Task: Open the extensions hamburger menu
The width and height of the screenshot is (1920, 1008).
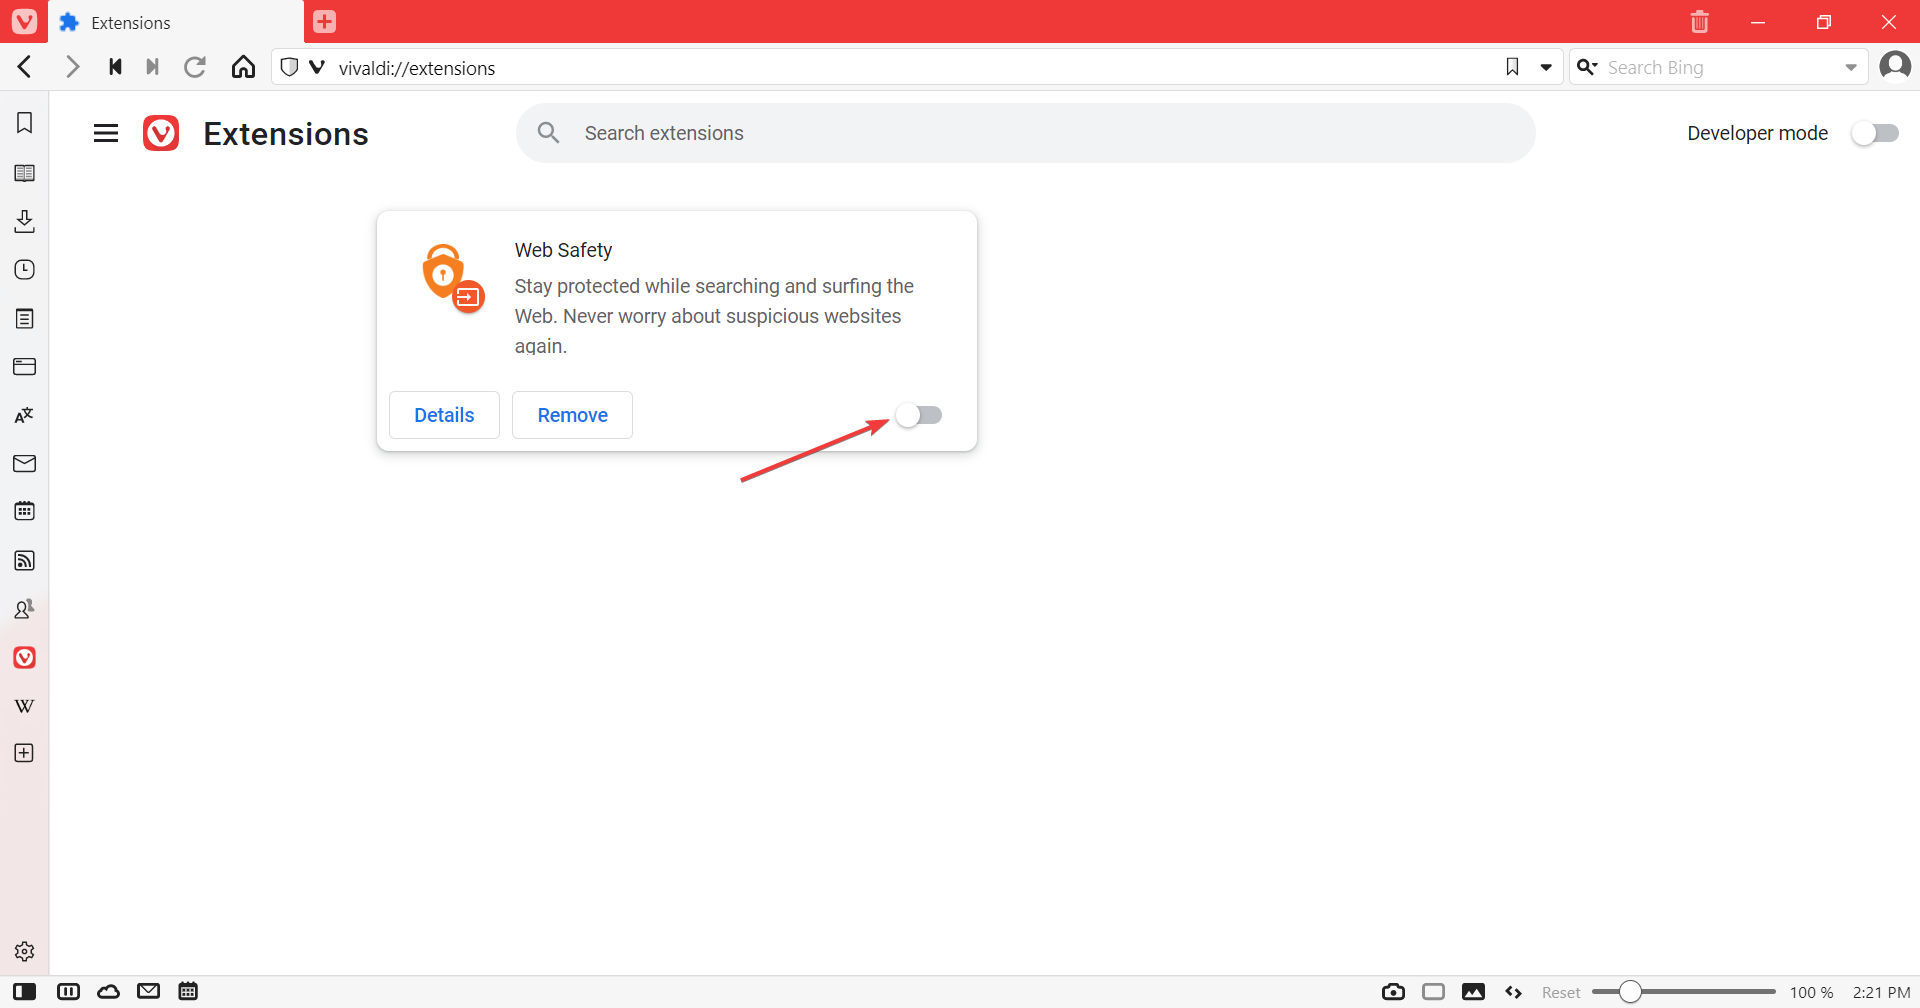Action: (106, 133)
